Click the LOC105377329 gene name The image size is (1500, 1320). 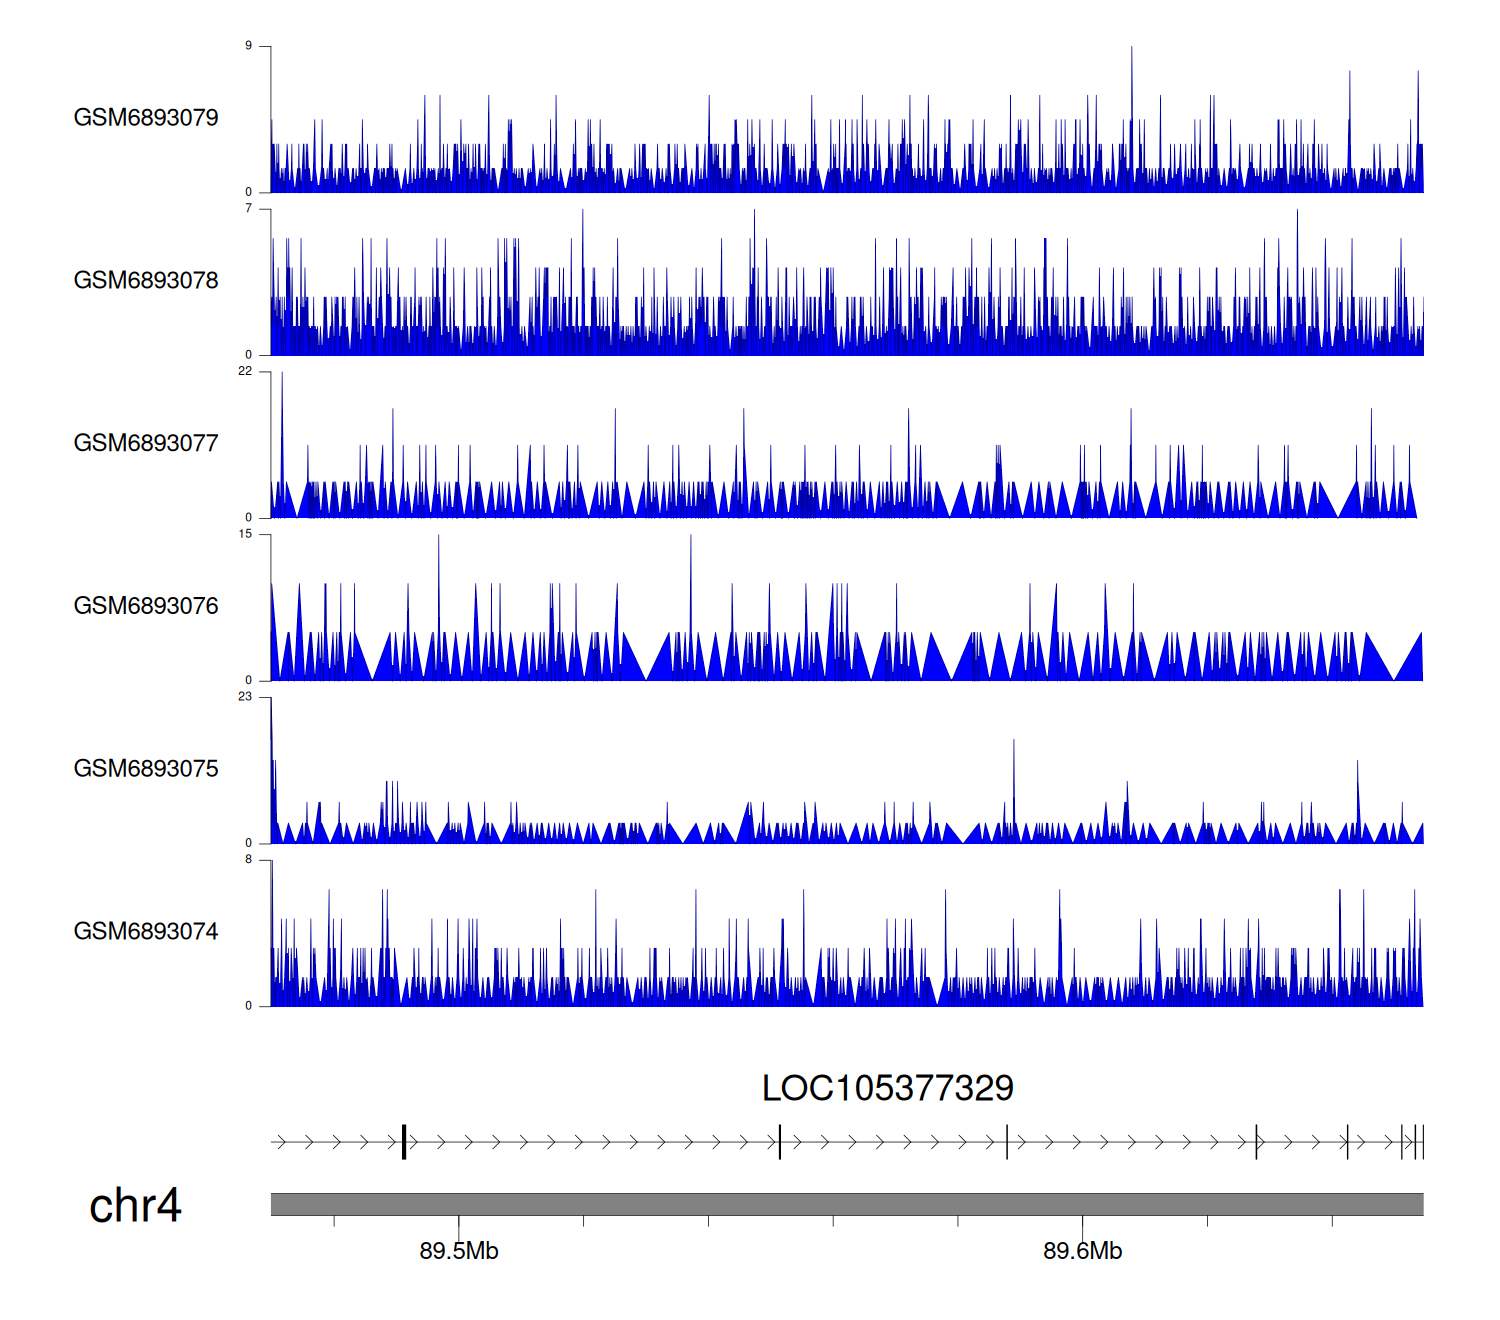(887, 1088)
